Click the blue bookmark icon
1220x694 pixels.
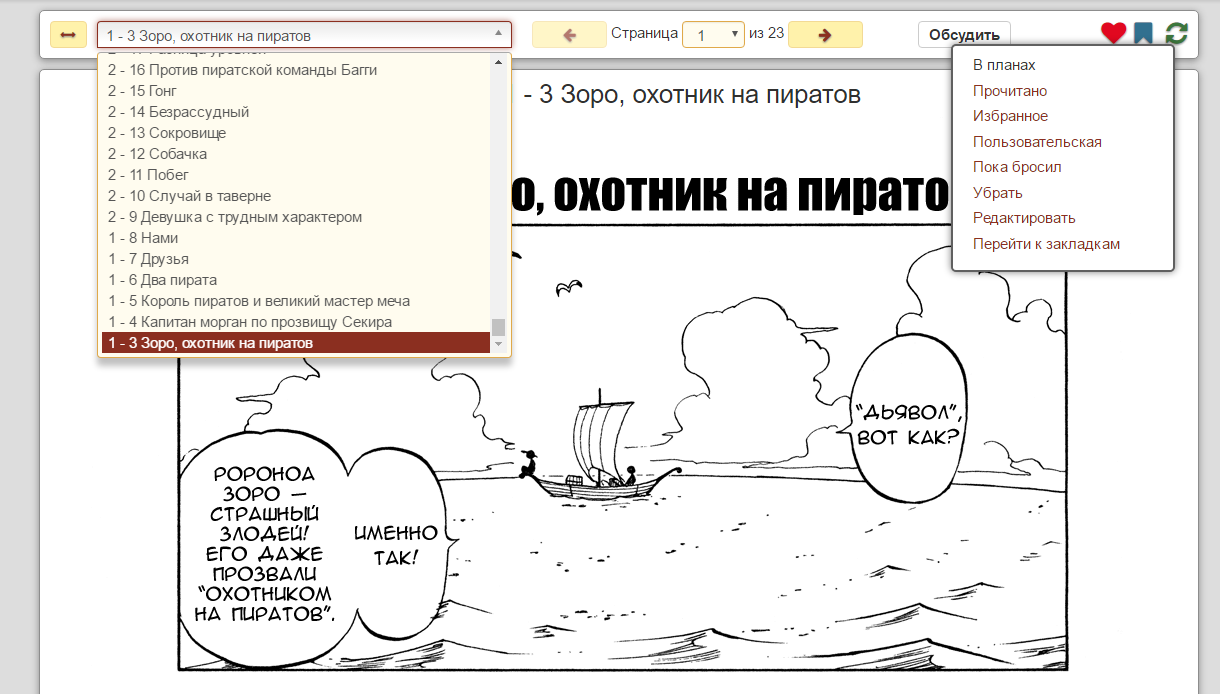[x=1143, y=33]
